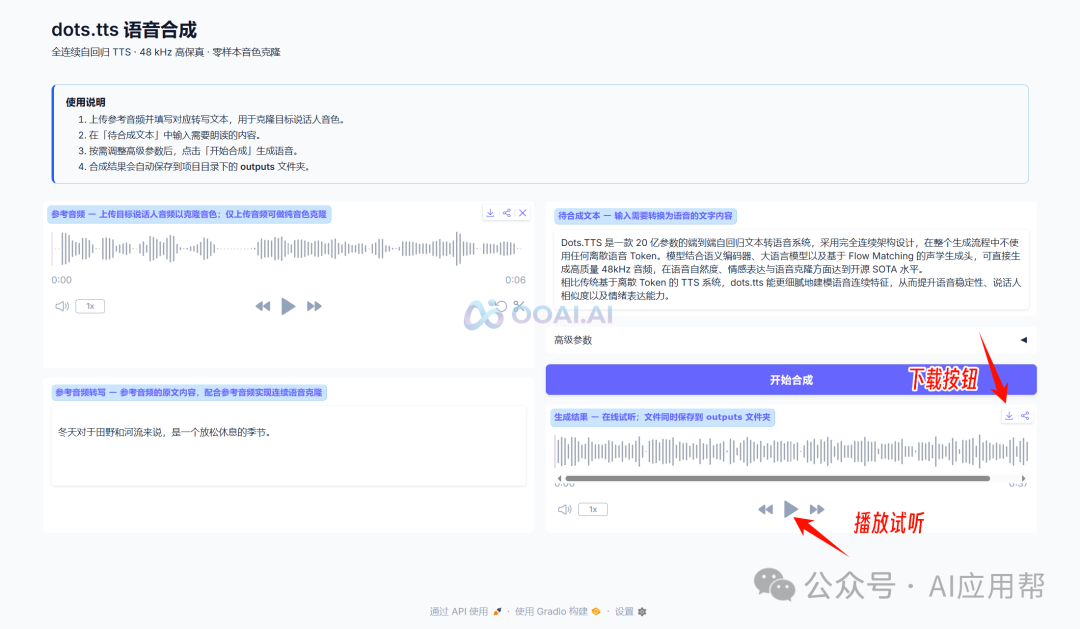The width and height of the screenshot is (1080, 629).
Task: Click the reference audio panel label 参考音频
Action: pyautogui.click(x=189, y=214)
